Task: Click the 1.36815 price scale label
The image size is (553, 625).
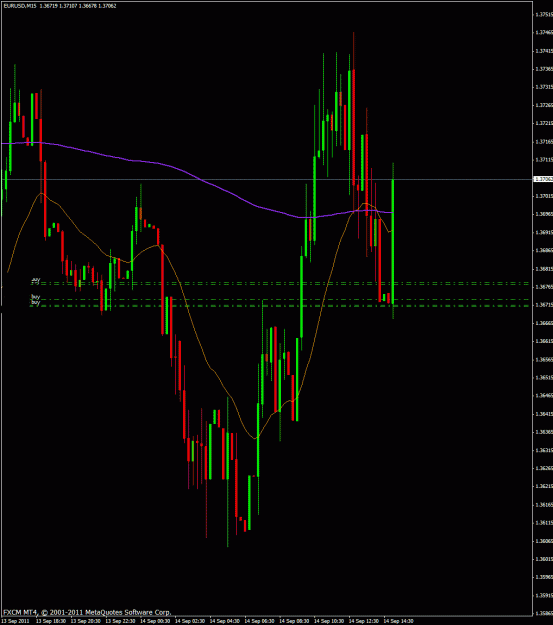Action: click(x=544, y=269)
